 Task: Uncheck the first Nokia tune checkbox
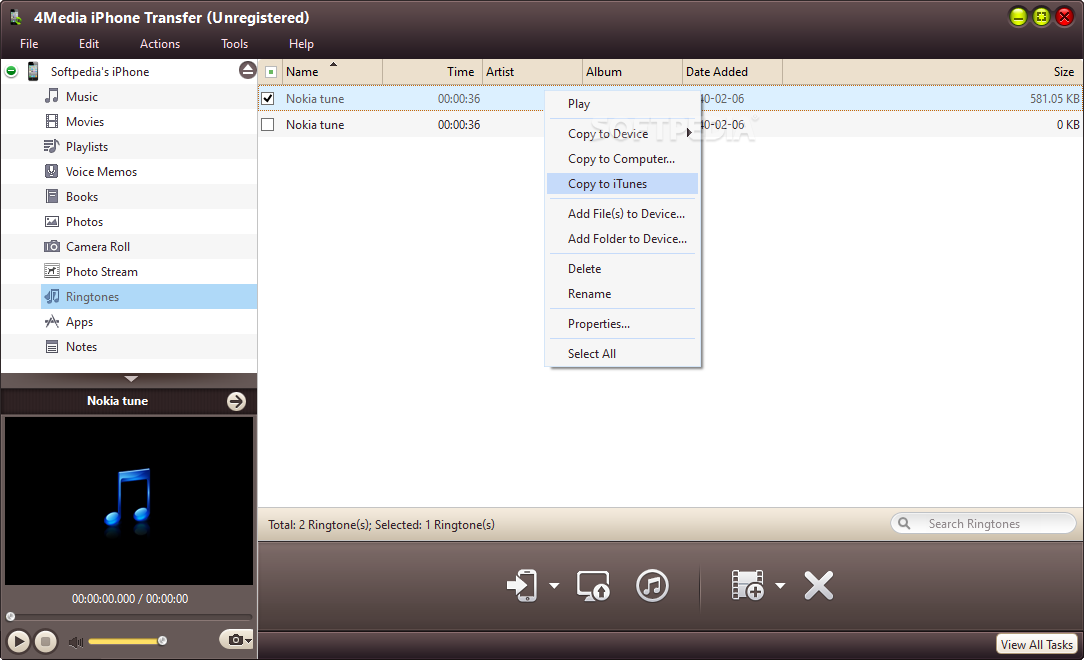pos(268,99)
